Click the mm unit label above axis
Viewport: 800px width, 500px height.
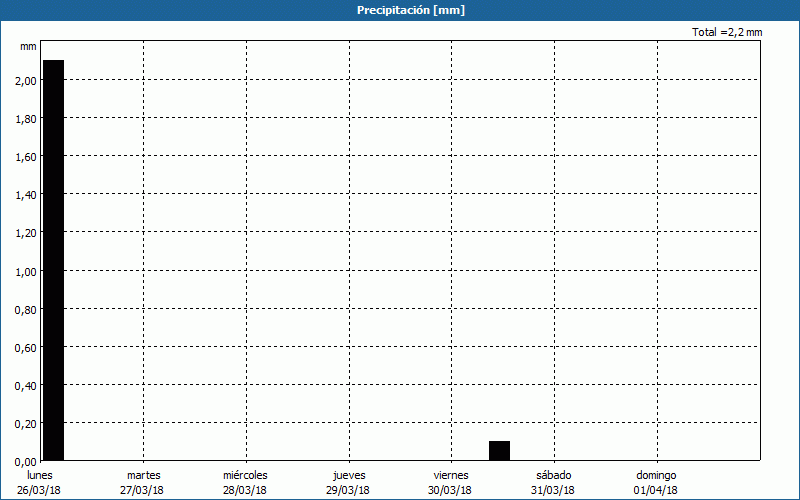(28, 47)
